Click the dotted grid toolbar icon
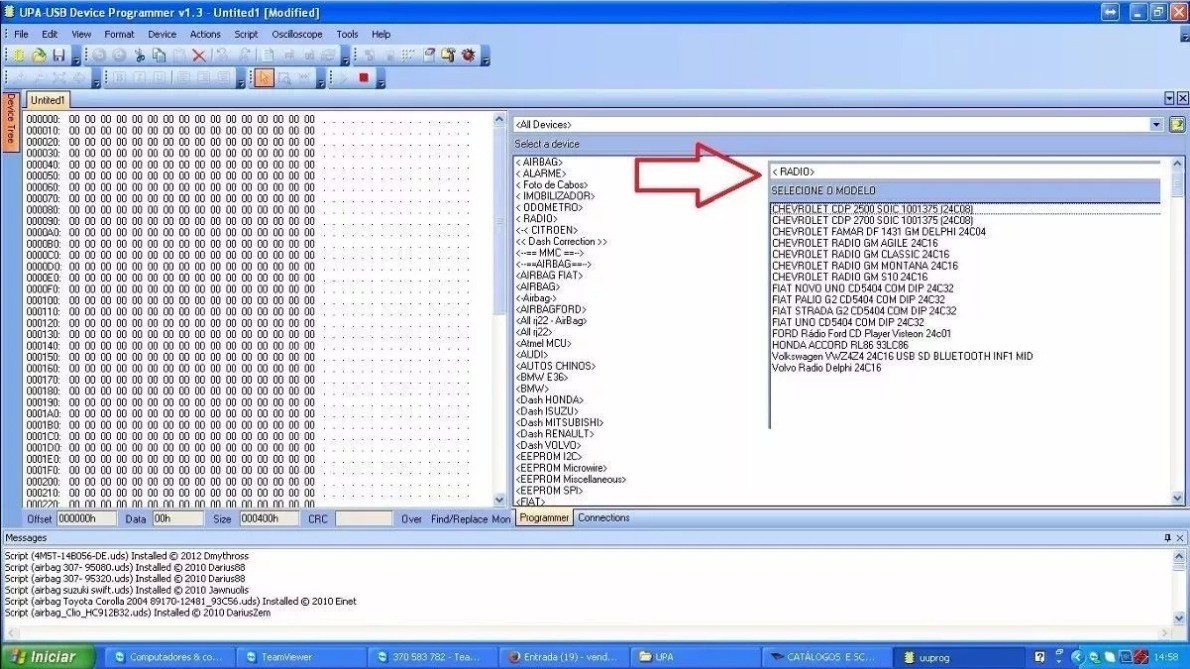 click(408, 55)
